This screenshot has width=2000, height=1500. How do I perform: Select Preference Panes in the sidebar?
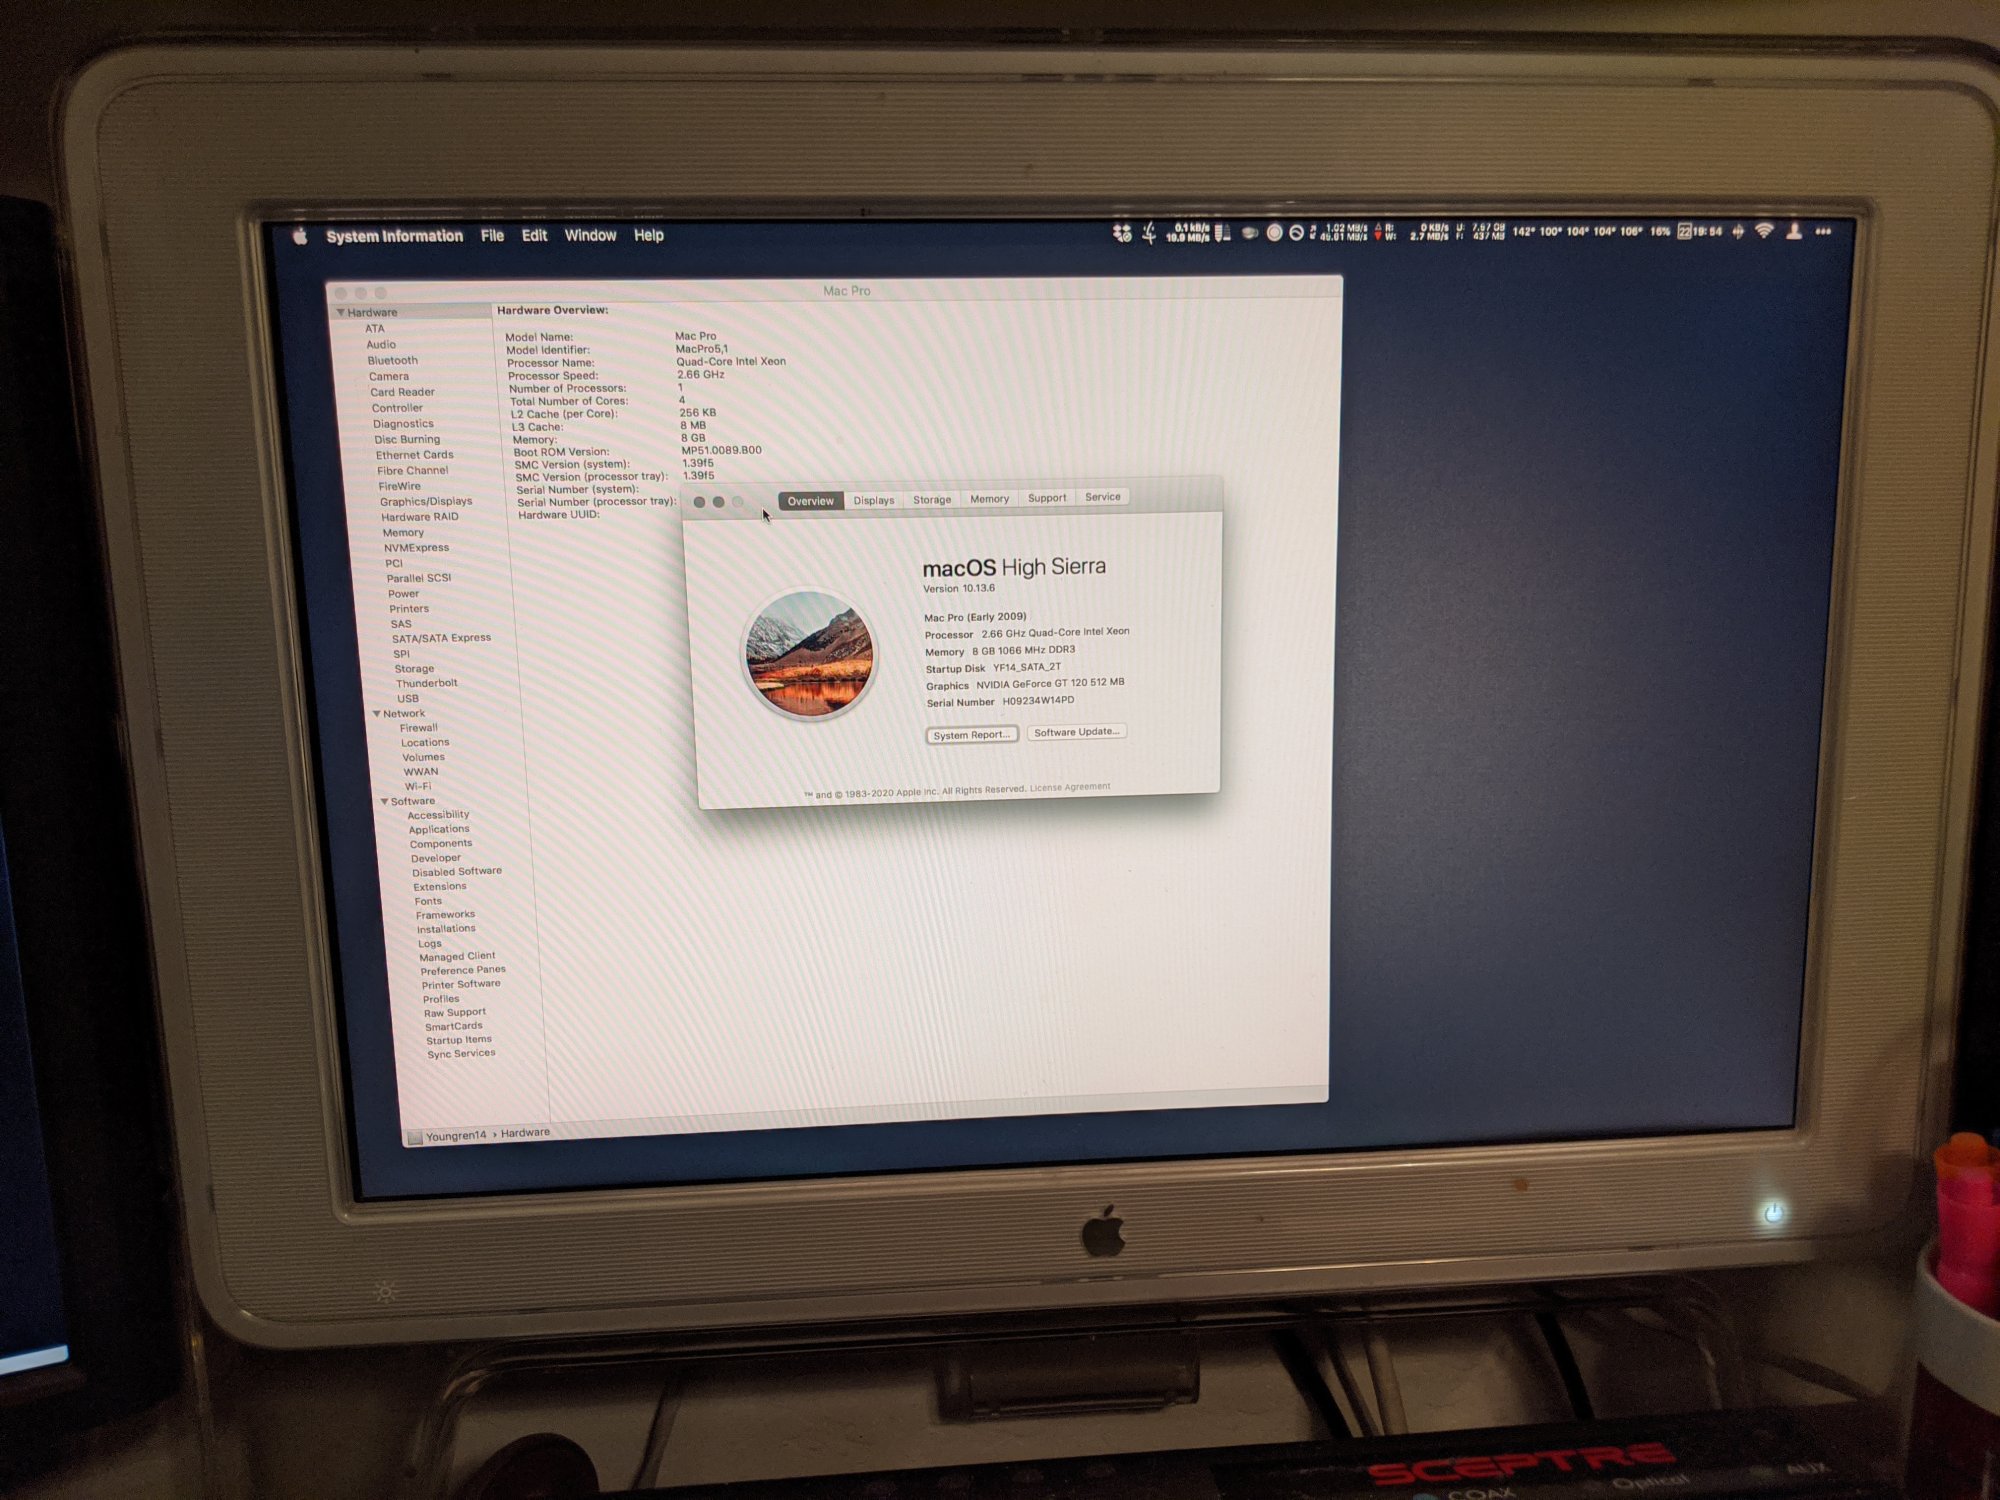(x=463, y=970)
